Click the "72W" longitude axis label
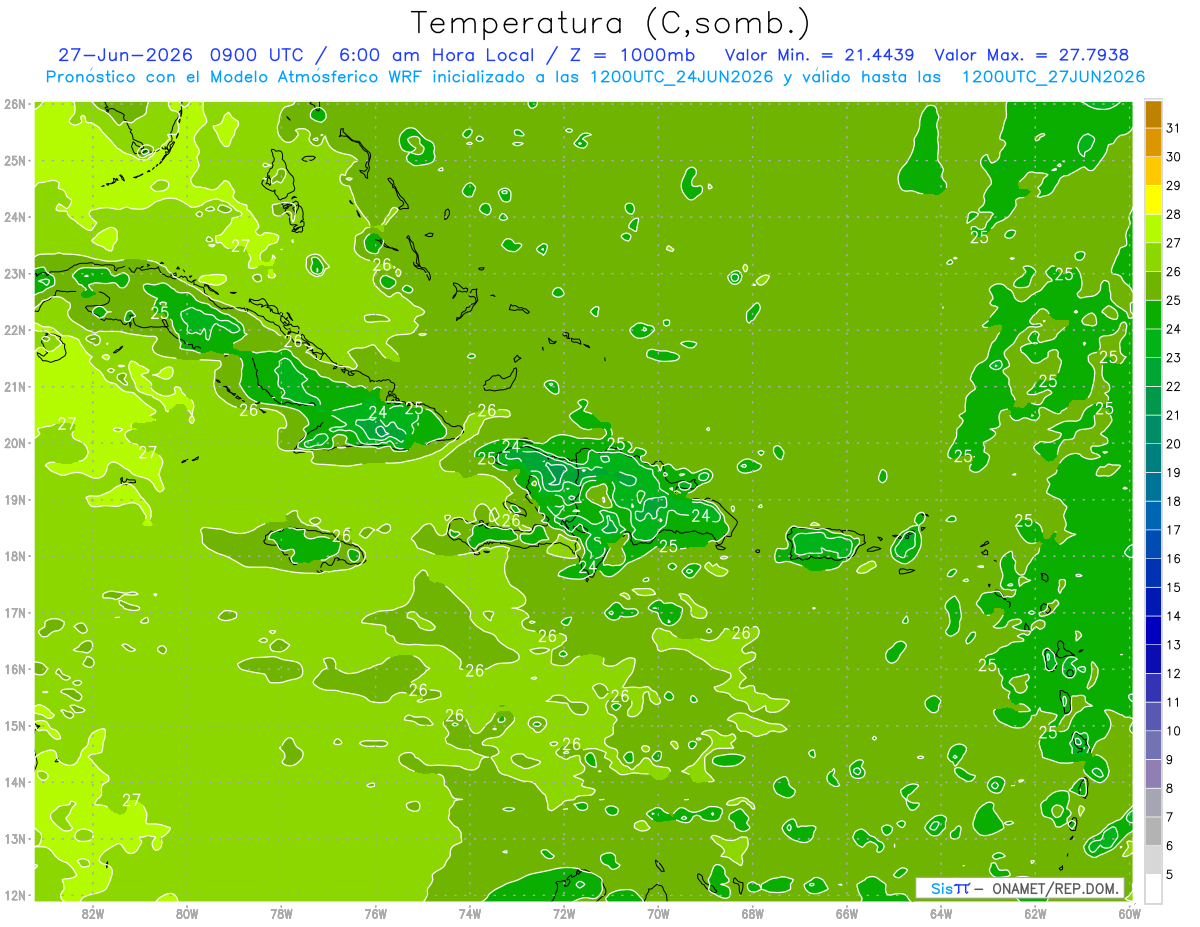This screenshot has height=927, width=1200. point(563,913)
